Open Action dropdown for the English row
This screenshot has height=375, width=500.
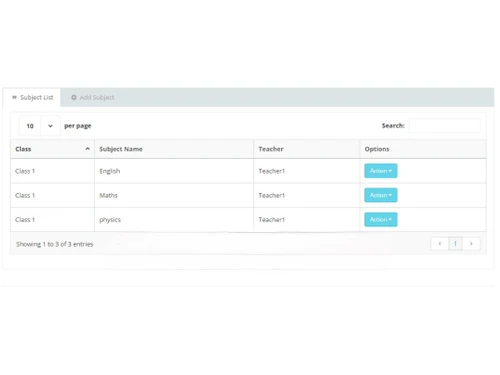pos(381,171)
